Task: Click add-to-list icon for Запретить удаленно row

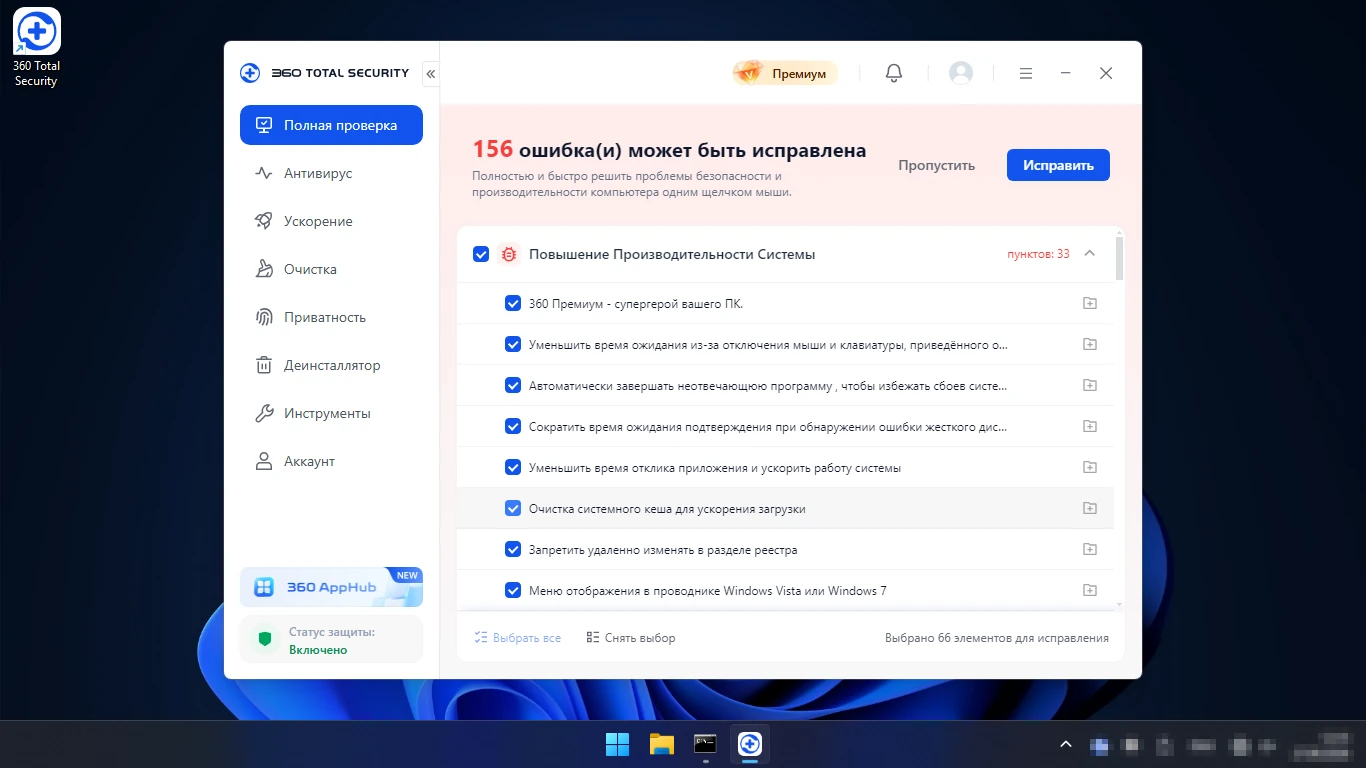Action: click(1090, 549)
